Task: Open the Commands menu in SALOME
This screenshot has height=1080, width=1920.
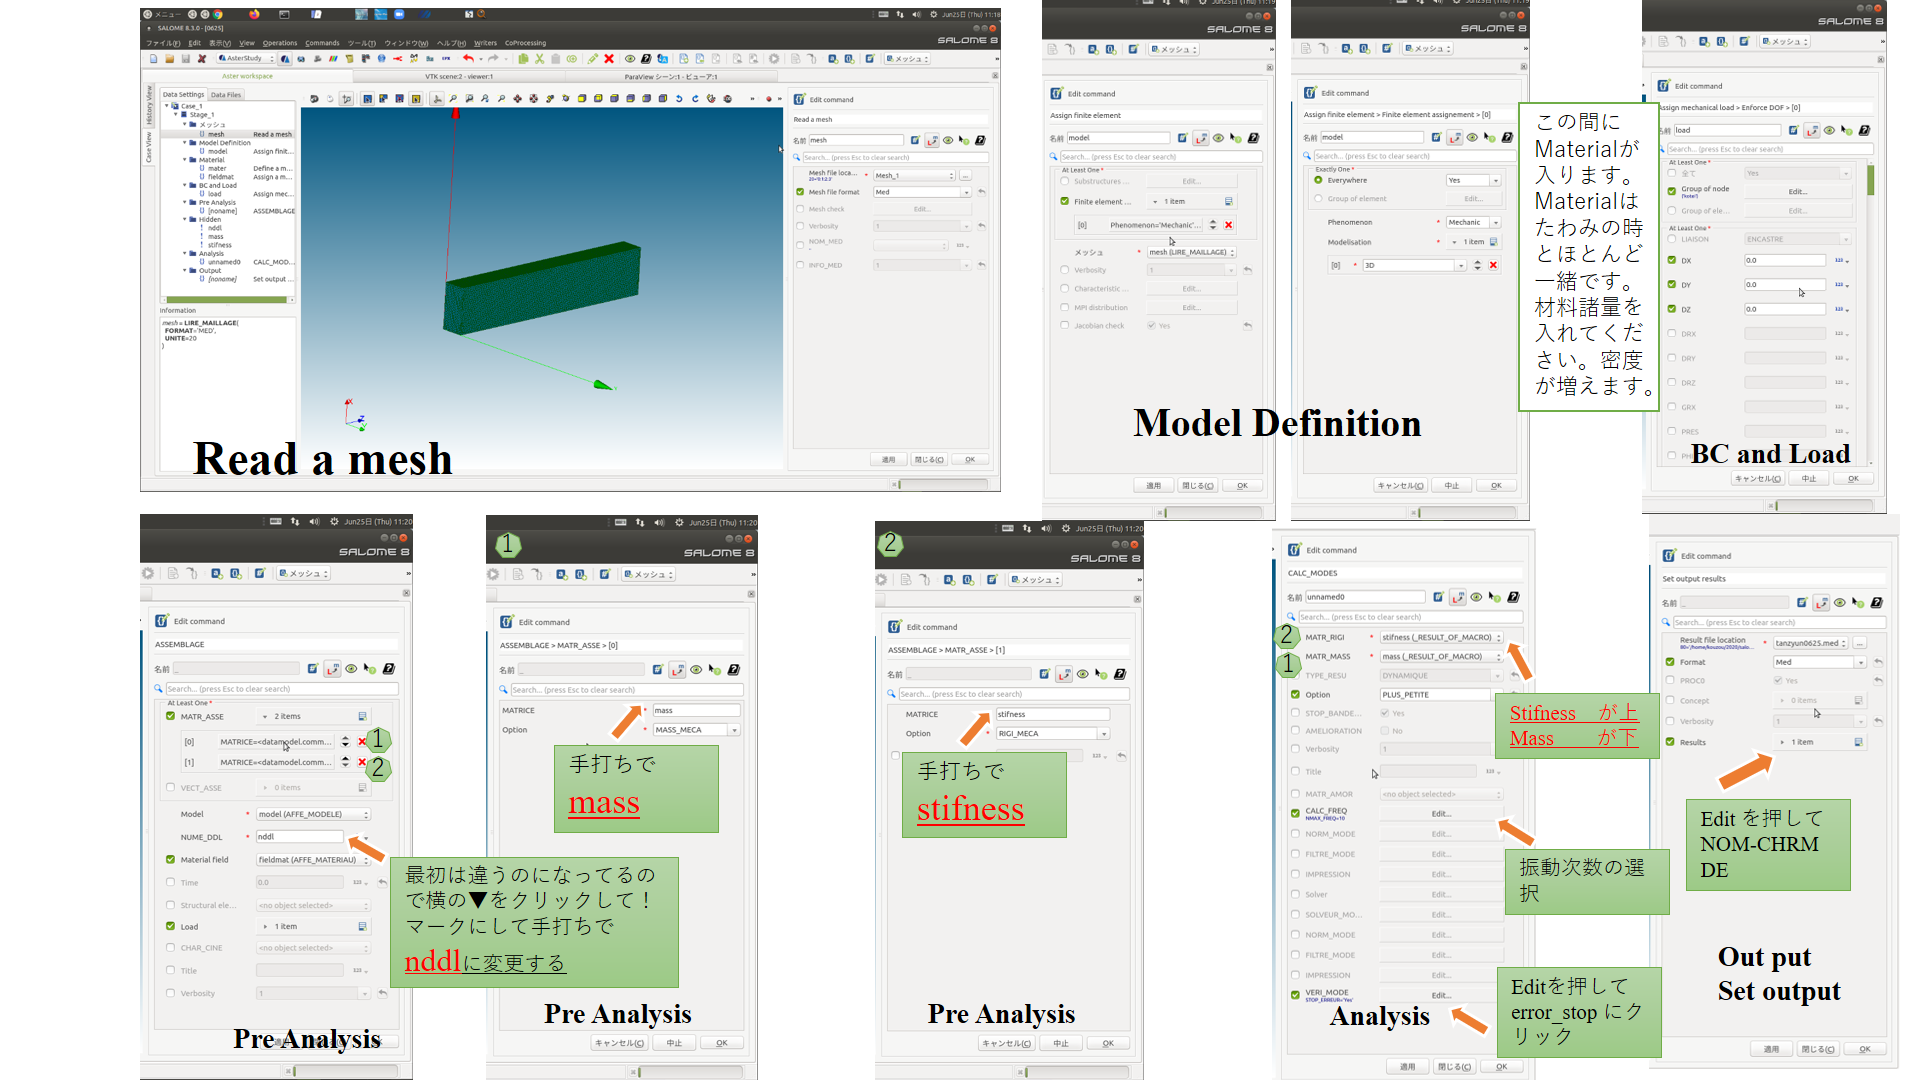Action: tap(322, 43)
